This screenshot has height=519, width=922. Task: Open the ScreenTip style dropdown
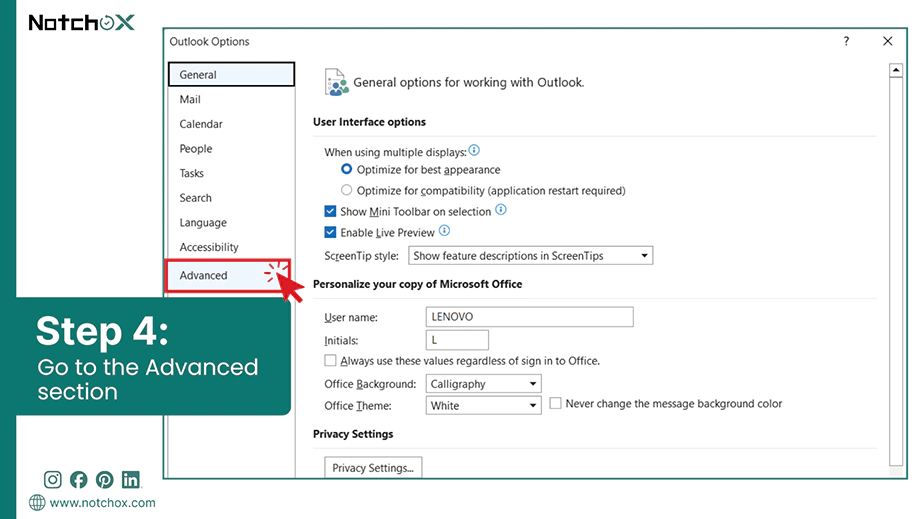point(530,256)
